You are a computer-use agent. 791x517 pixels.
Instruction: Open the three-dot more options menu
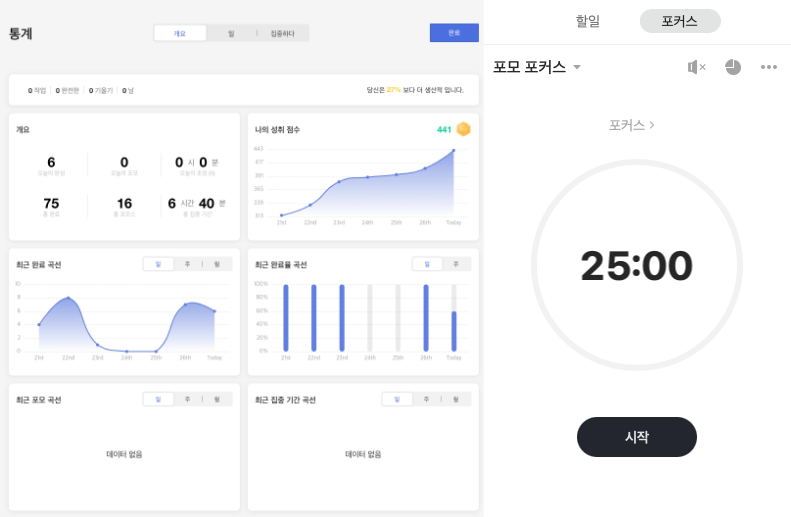pos(768,67)
